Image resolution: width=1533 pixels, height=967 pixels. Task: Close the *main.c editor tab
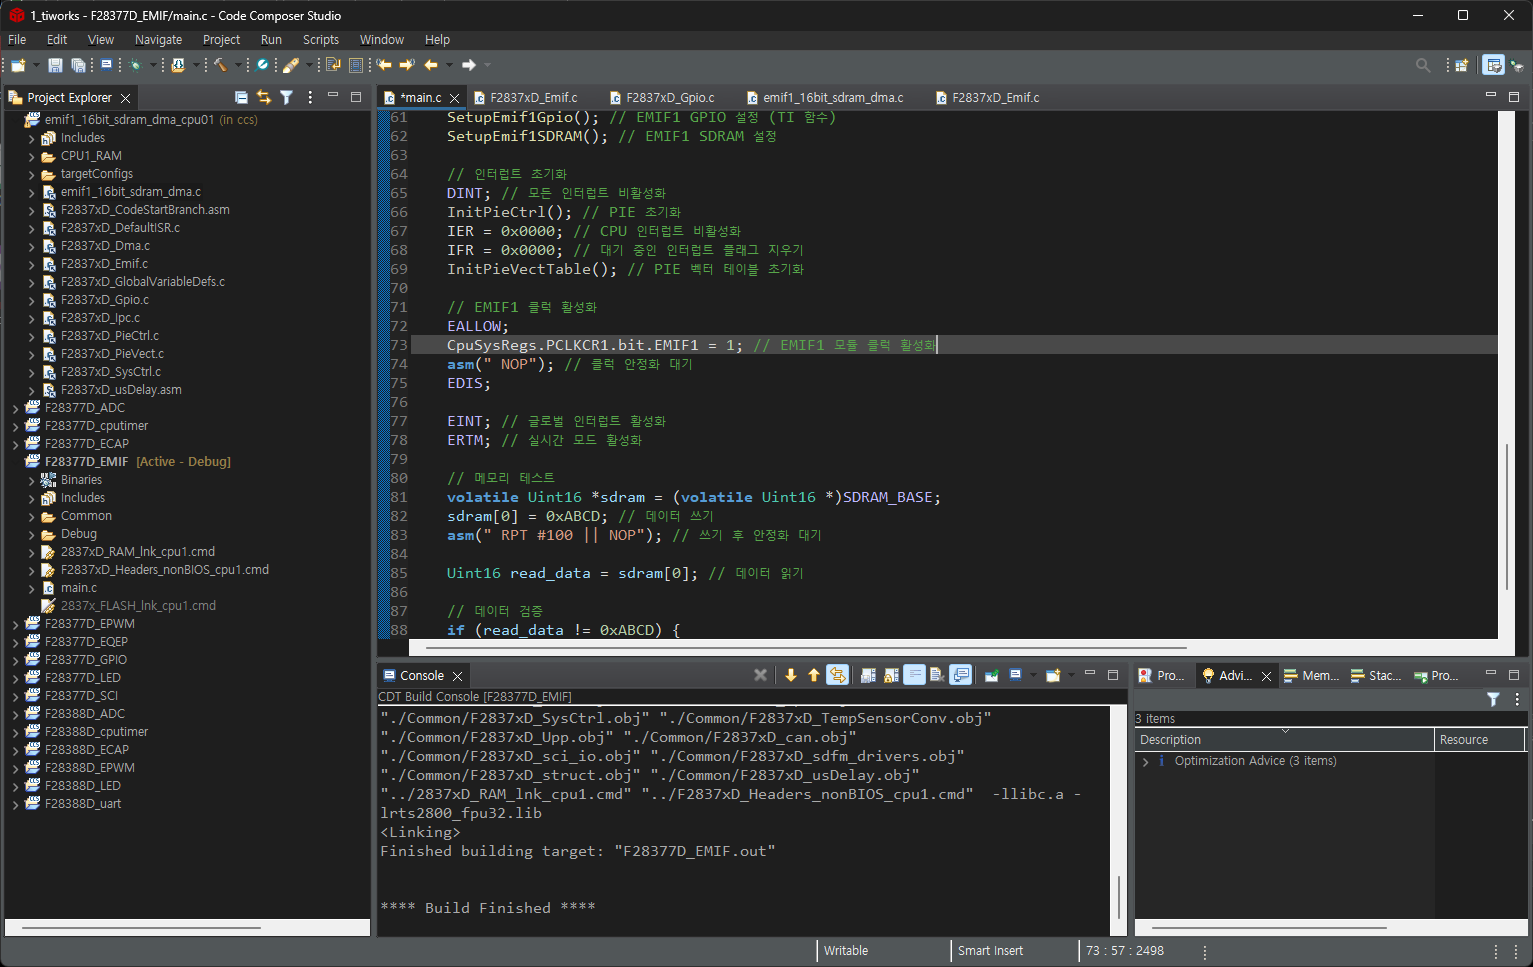[x=454, y=98]
